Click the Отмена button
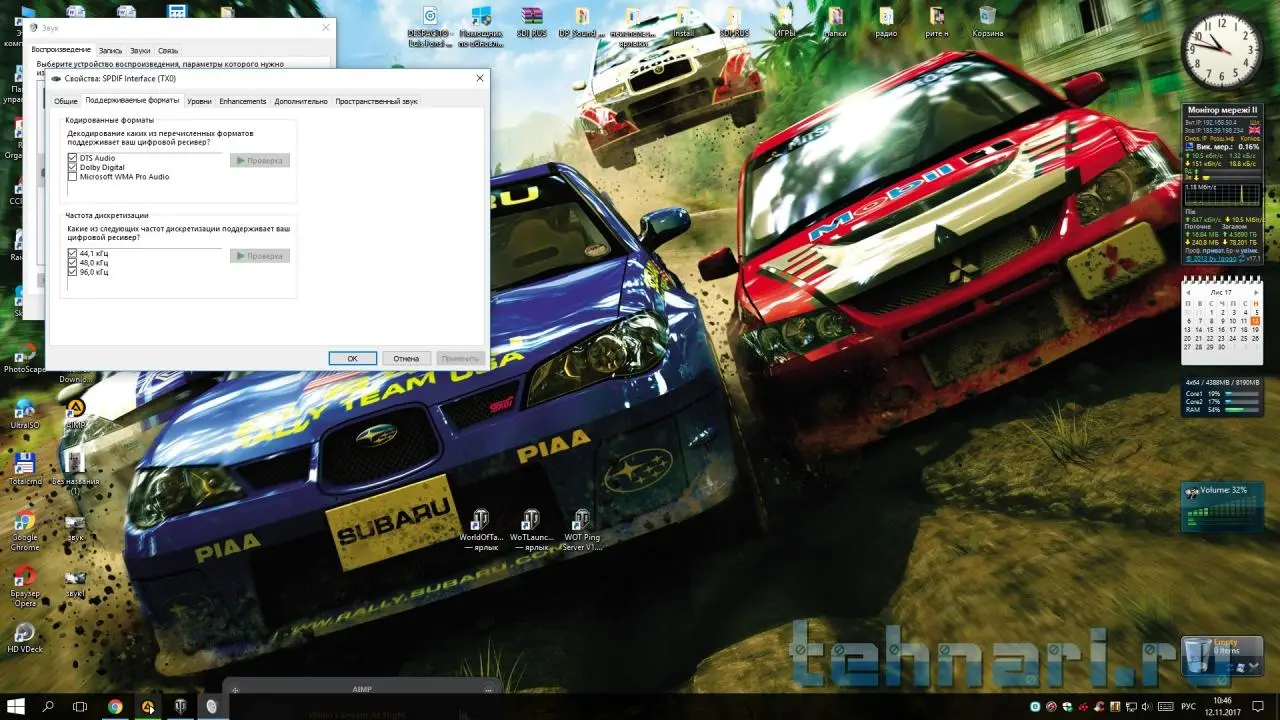Image resolution: width=1280 pixels, height=720 pixels. click(406, 358)
